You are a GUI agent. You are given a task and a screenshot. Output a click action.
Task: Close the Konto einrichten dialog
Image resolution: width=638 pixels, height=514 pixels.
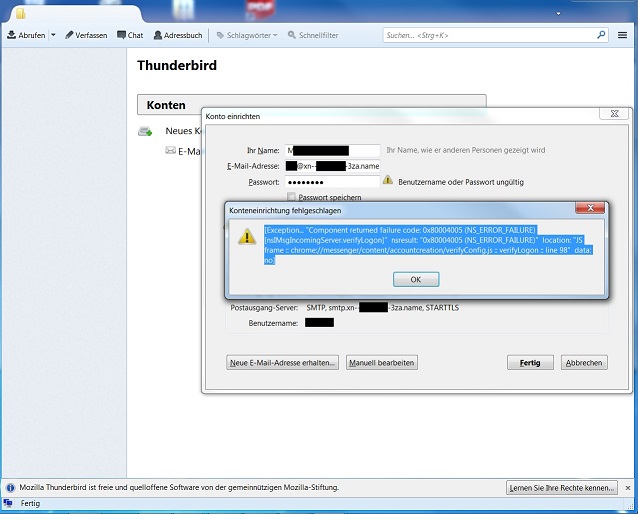pyautogui.click(x=614, y=114)
